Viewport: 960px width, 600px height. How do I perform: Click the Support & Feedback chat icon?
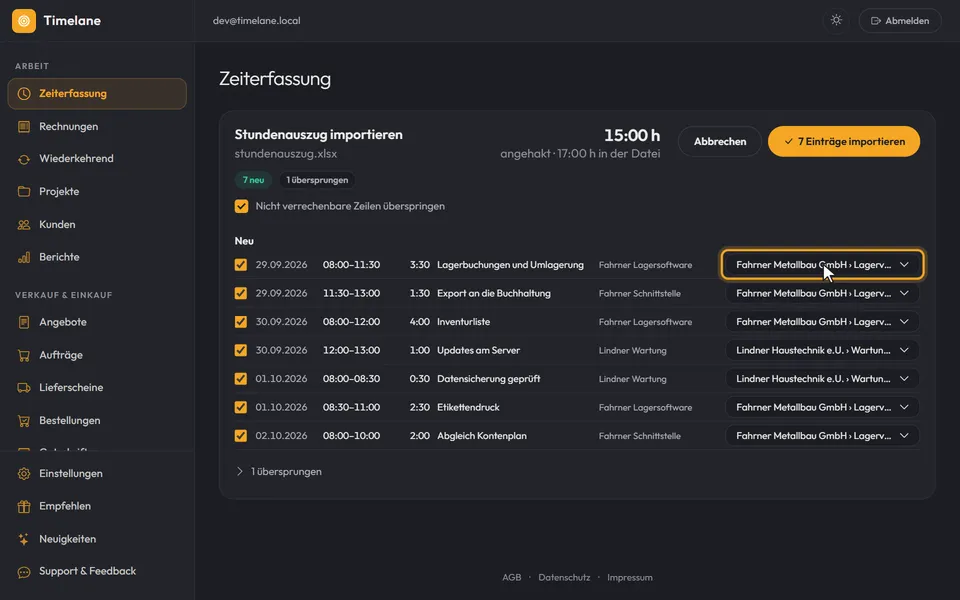(x=24, y=572)
